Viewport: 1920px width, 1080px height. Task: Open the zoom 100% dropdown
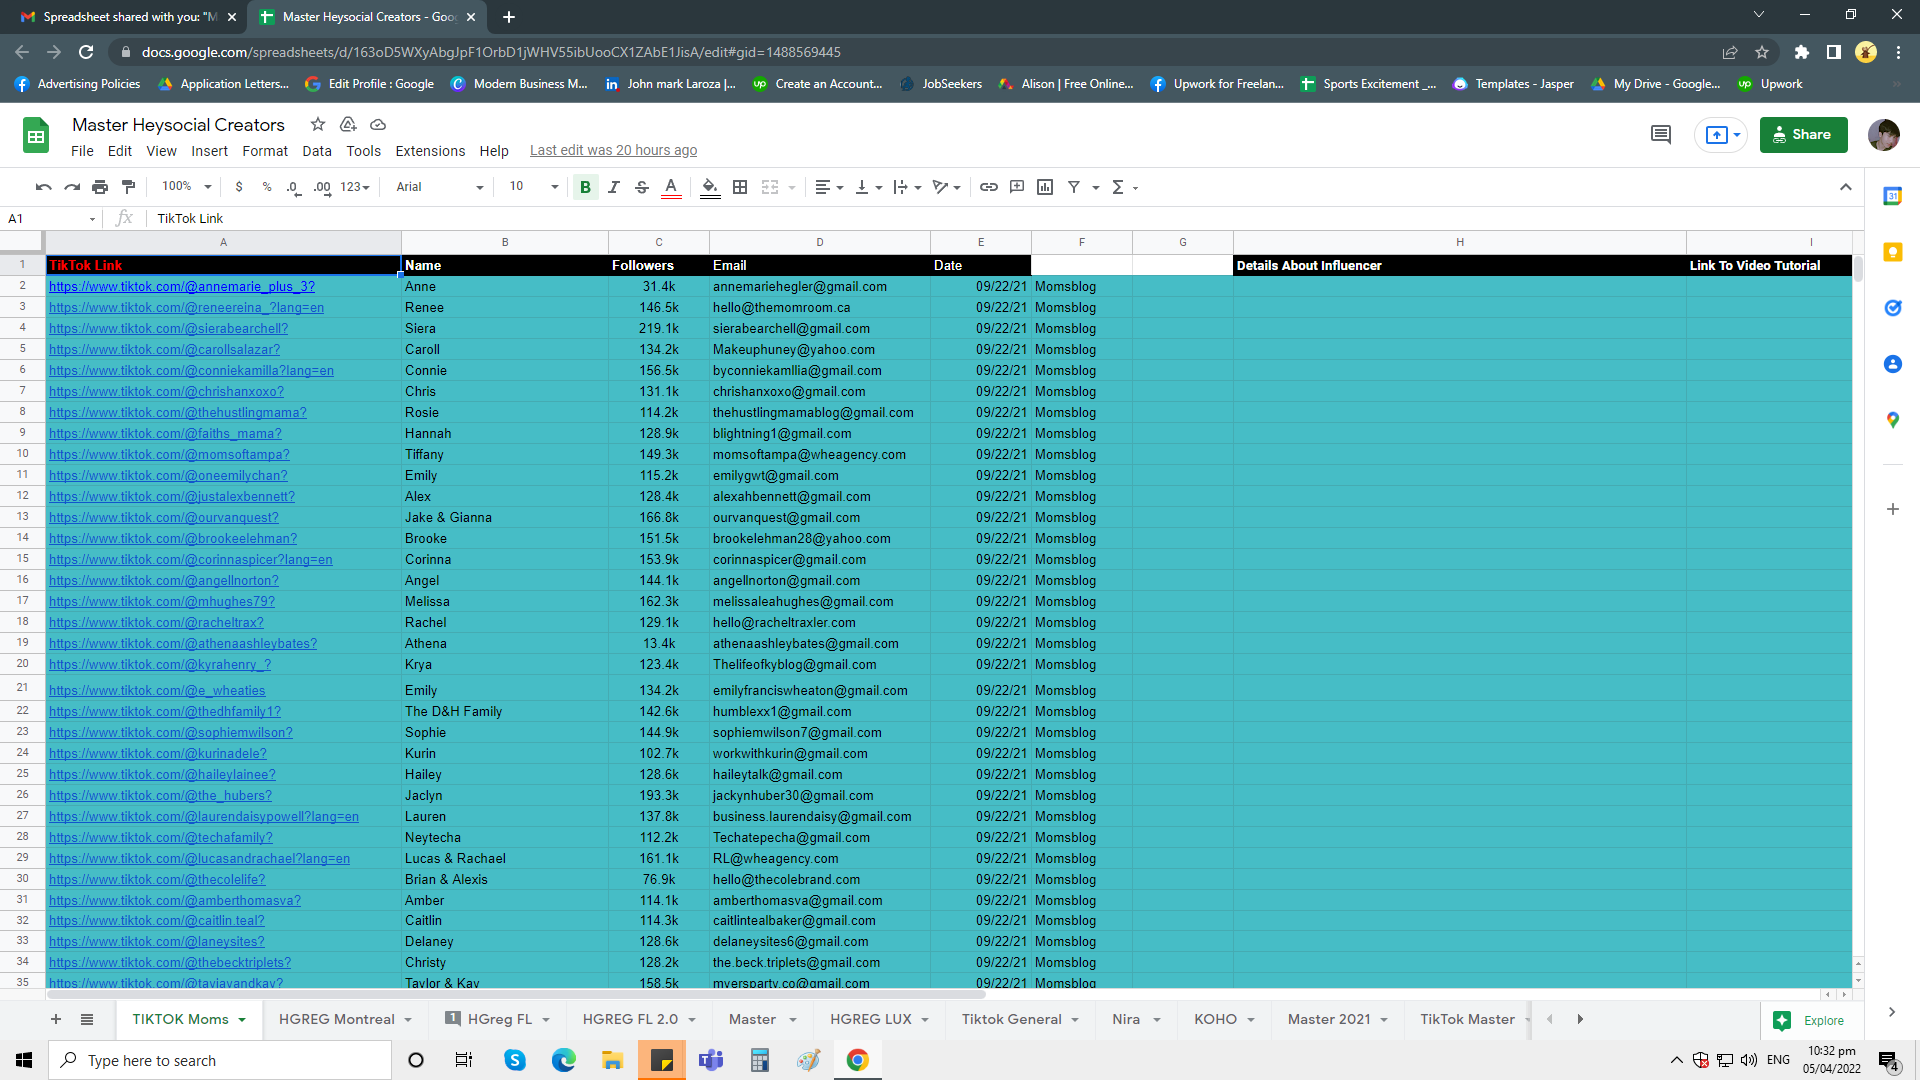[186, 187]
